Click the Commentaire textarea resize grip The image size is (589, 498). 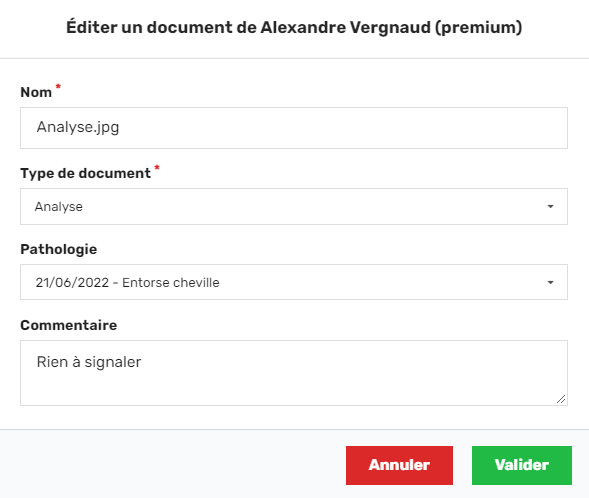coord(561,399)
